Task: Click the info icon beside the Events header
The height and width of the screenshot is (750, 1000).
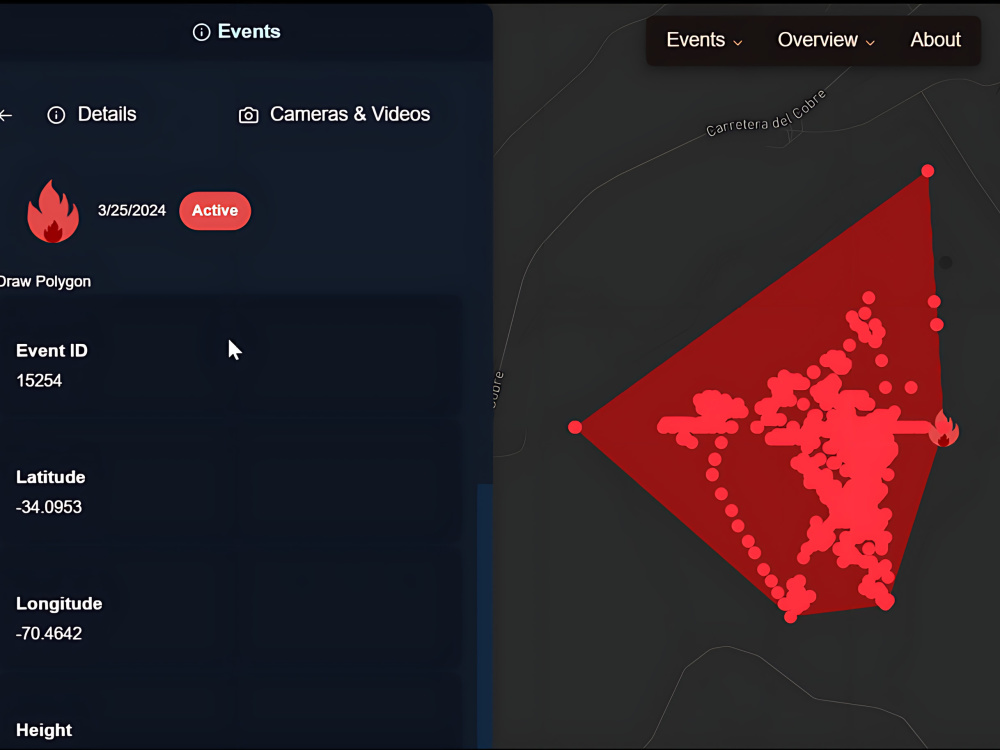Action: [x=202, y=32]
